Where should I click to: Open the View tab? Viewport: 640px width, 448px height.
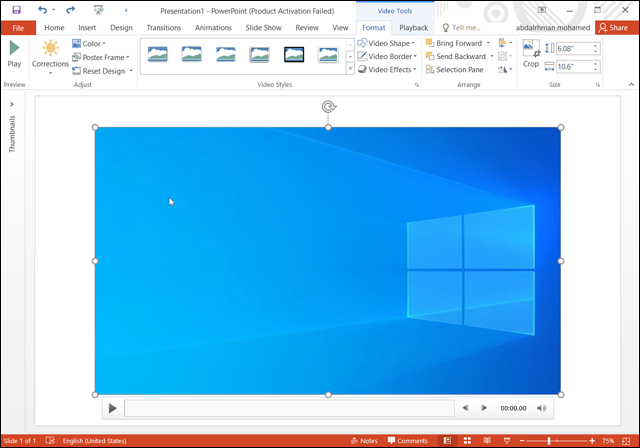coord(340,28)
